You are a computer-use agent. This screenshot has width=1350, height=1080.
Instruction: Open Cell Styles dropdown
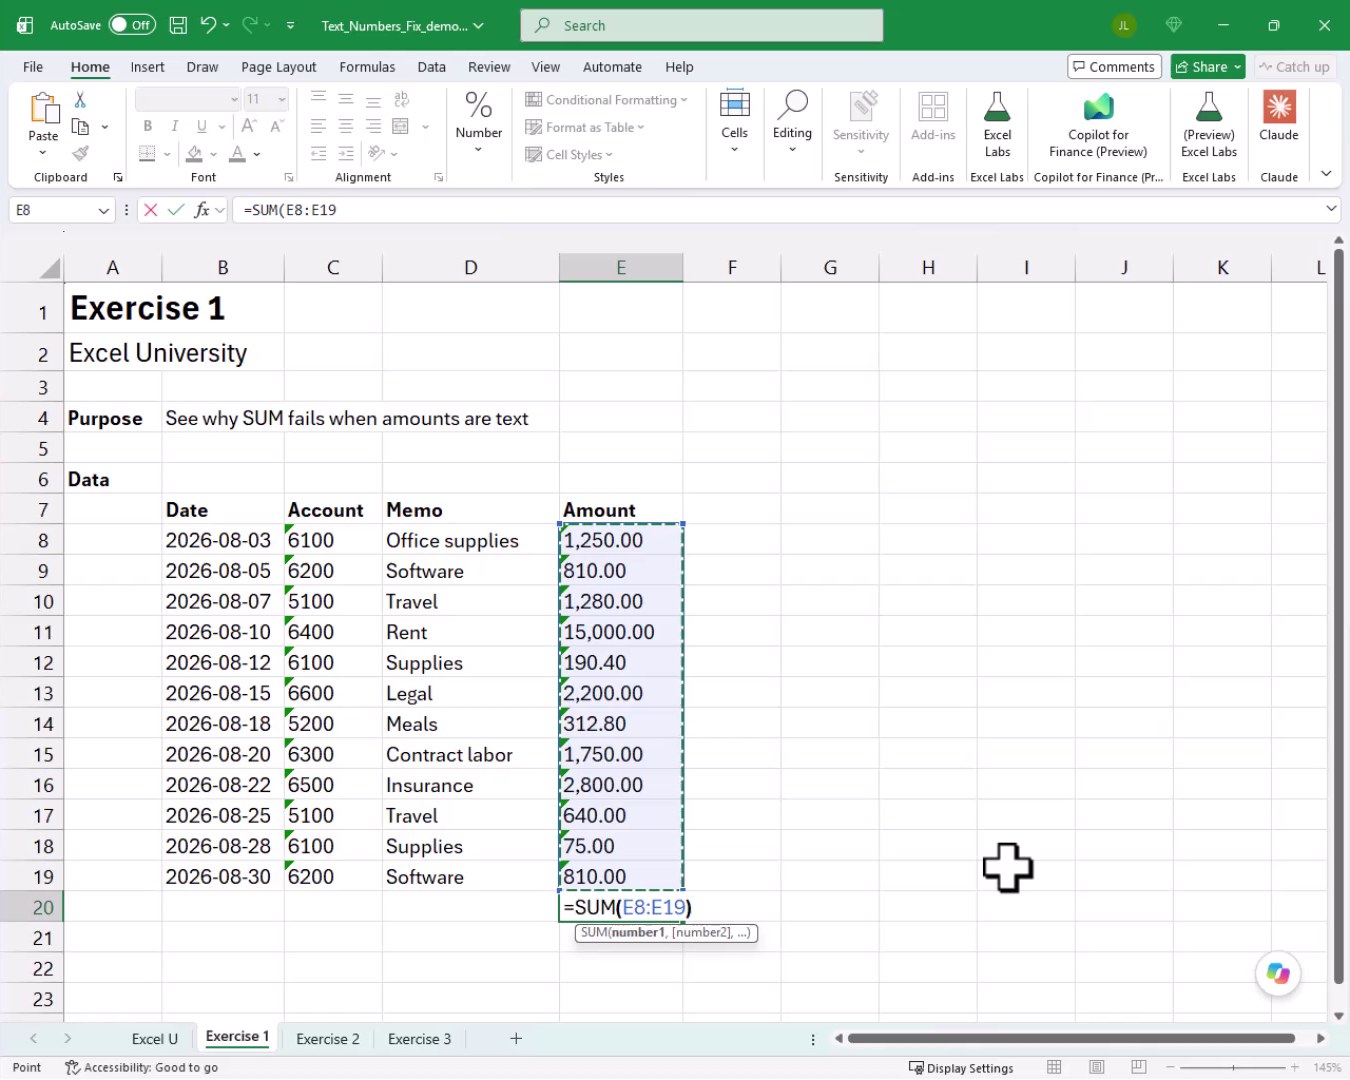569,154
